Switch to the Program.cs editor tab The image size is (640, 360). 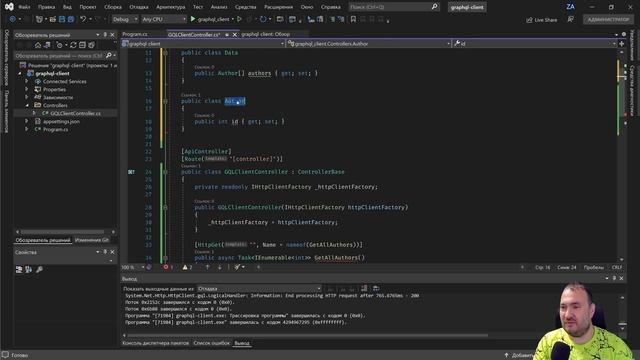pos(135,34)
